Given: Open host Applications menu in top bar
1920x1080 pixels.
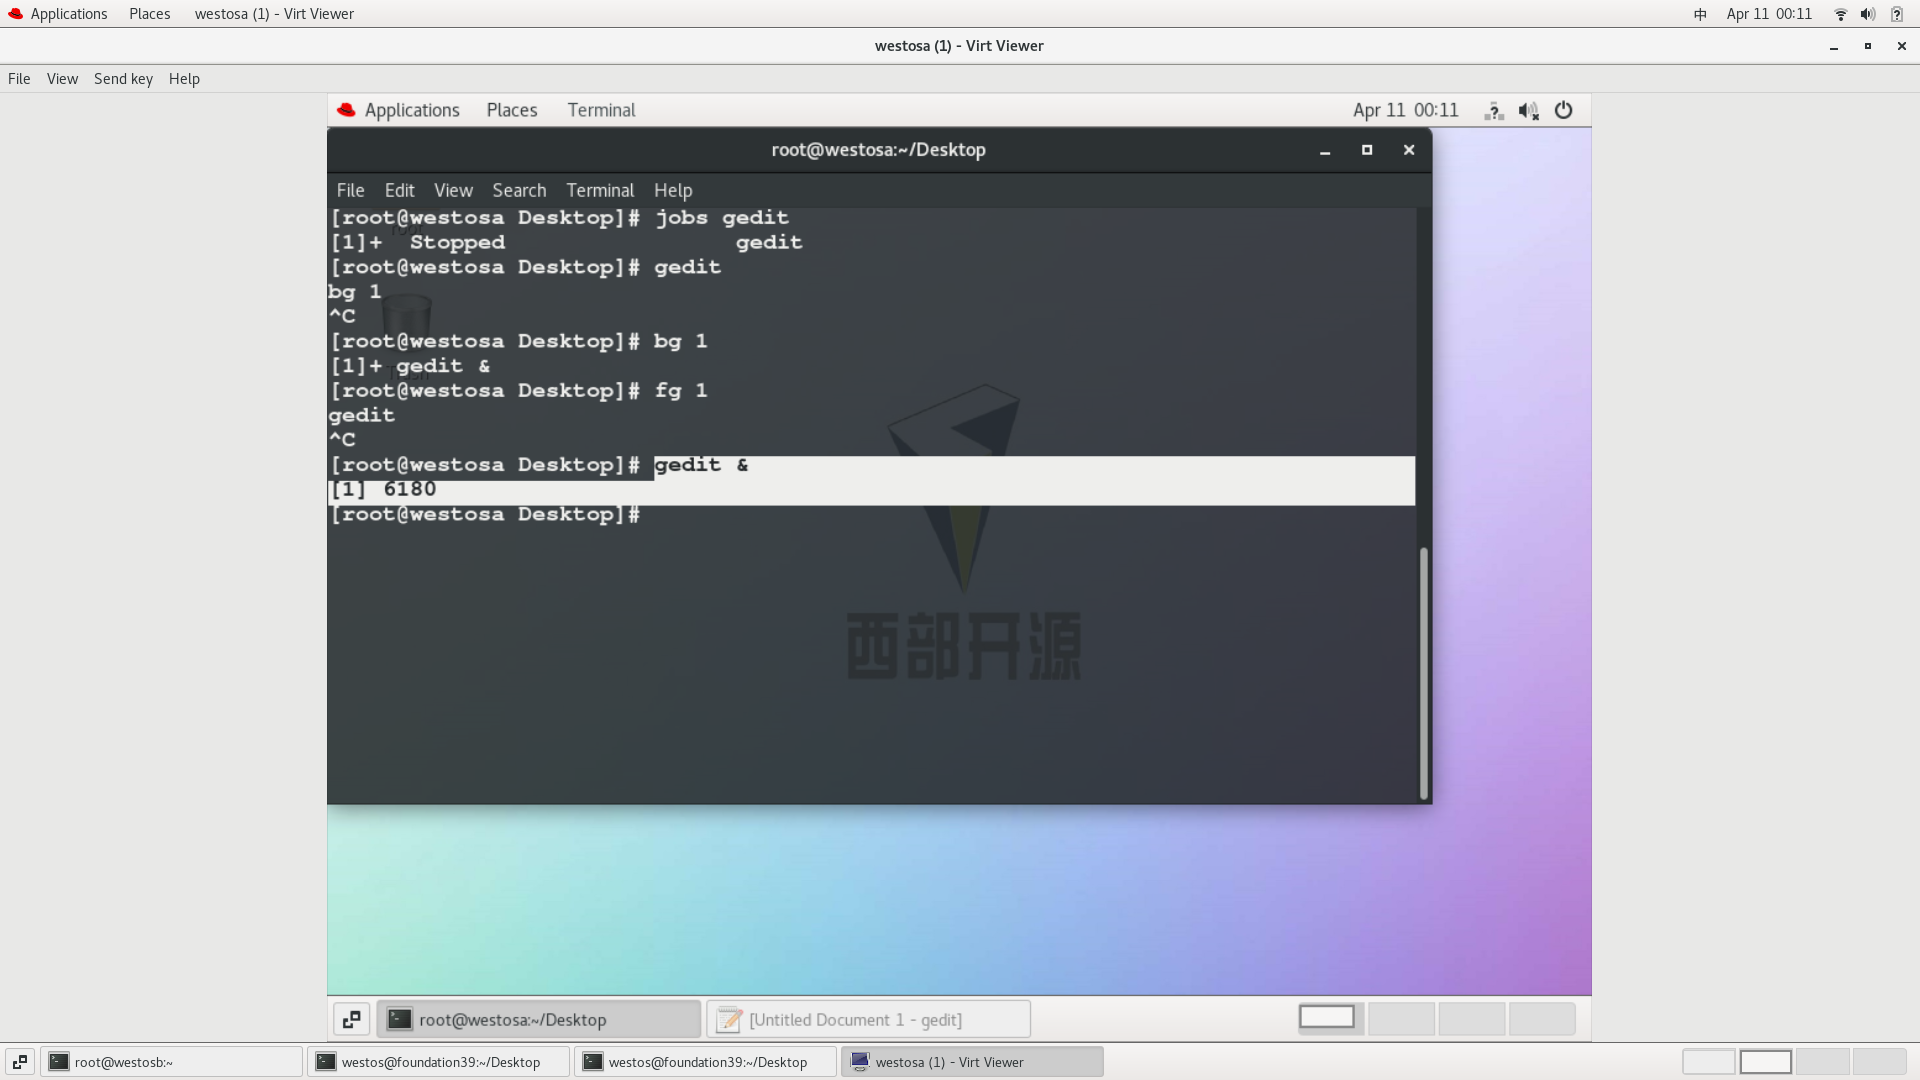Looking at the screenshot, I should pos(58,14).
